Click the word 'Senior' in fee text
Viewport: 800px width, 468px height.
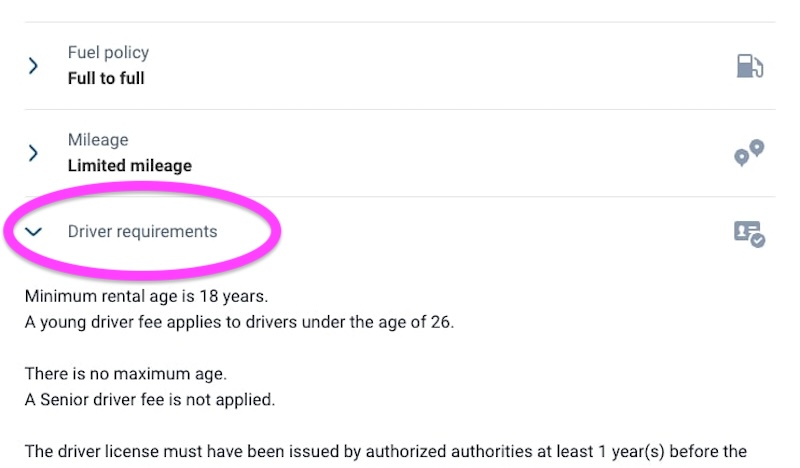point(63,400)
